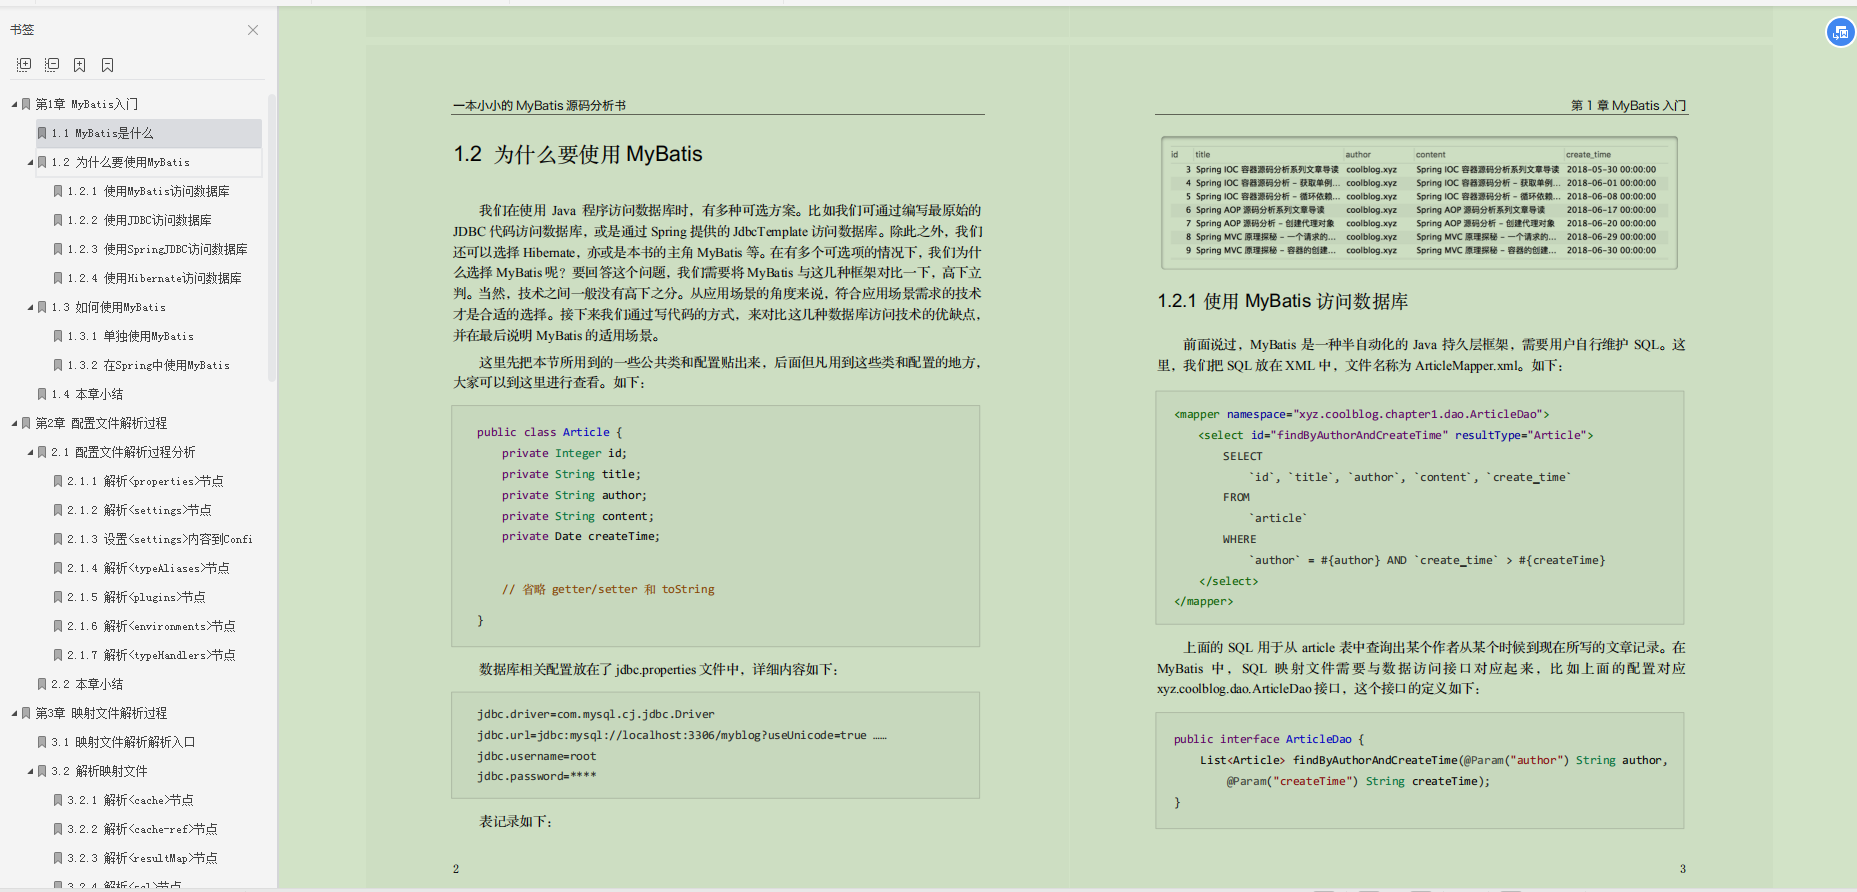Select bookmark 2.1.7 解析<typeHandlers>节点
The image size is (1857, 892).
tap(152, 655)
